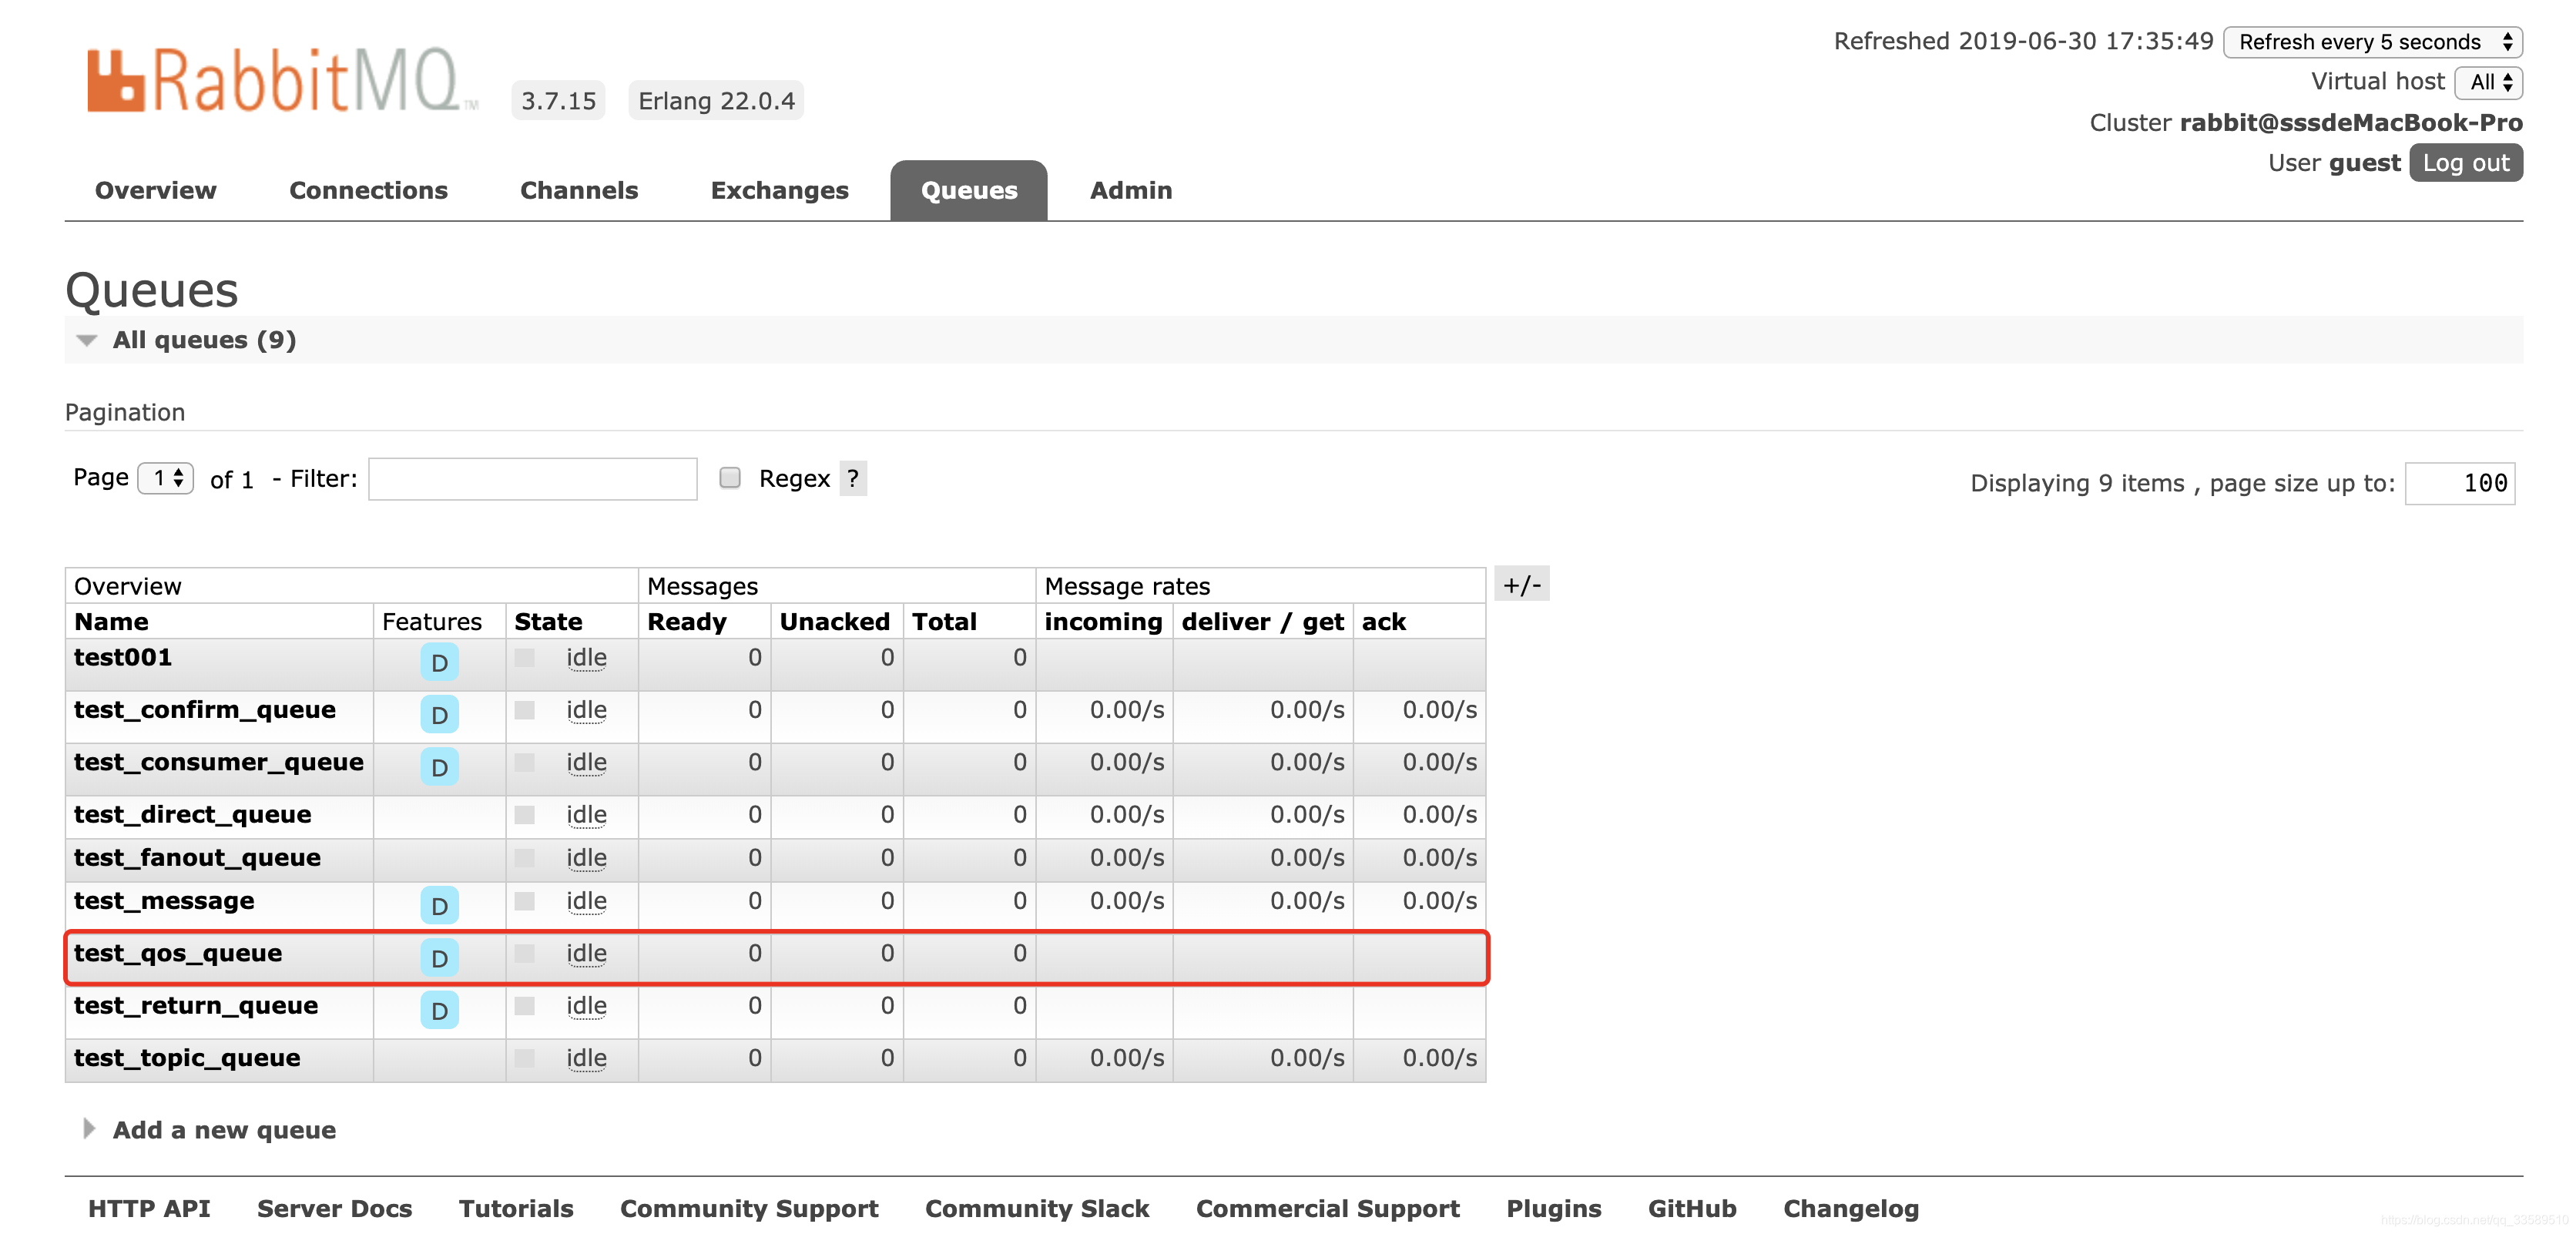Enable the Regex checkbox

pyautogui.click(x=730, y=478)
